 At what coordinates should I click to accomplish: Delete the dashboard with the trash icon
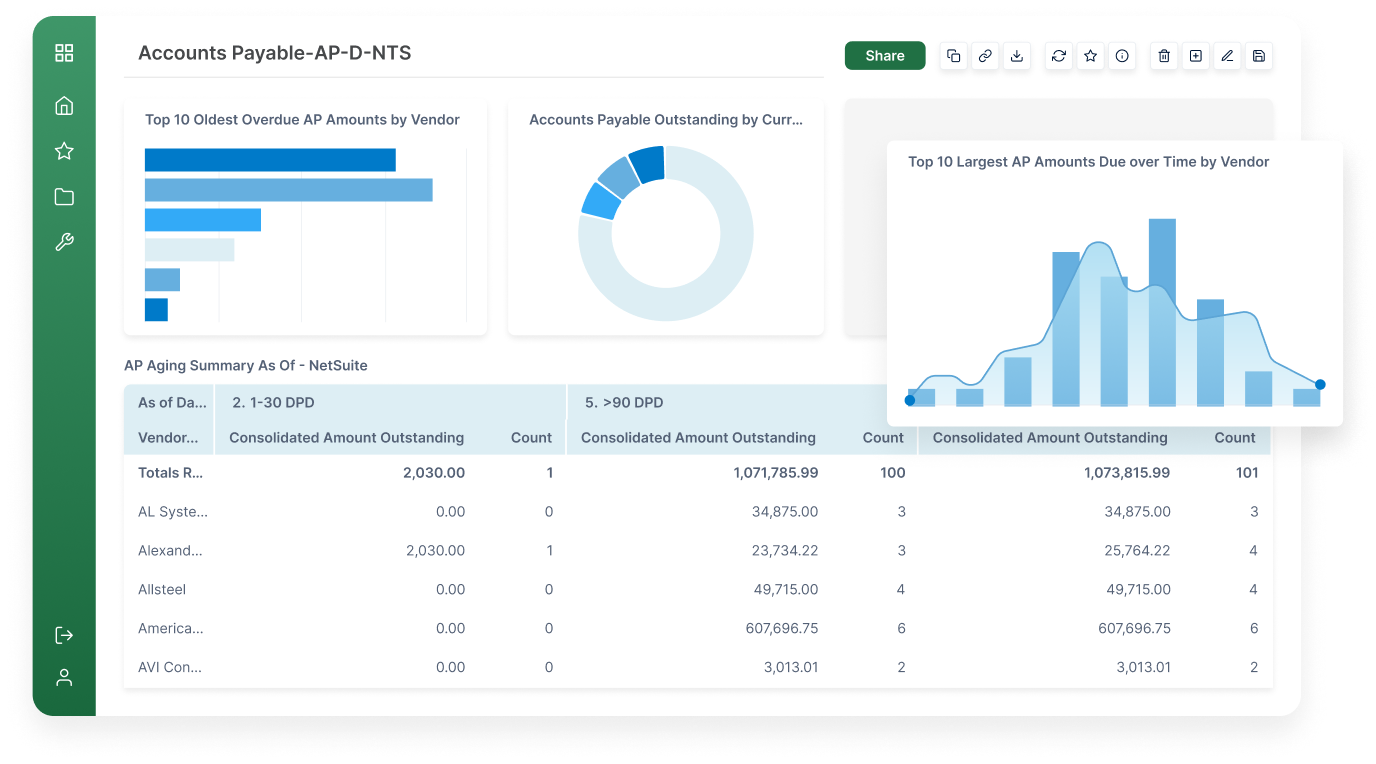(x=1164, y=56)
